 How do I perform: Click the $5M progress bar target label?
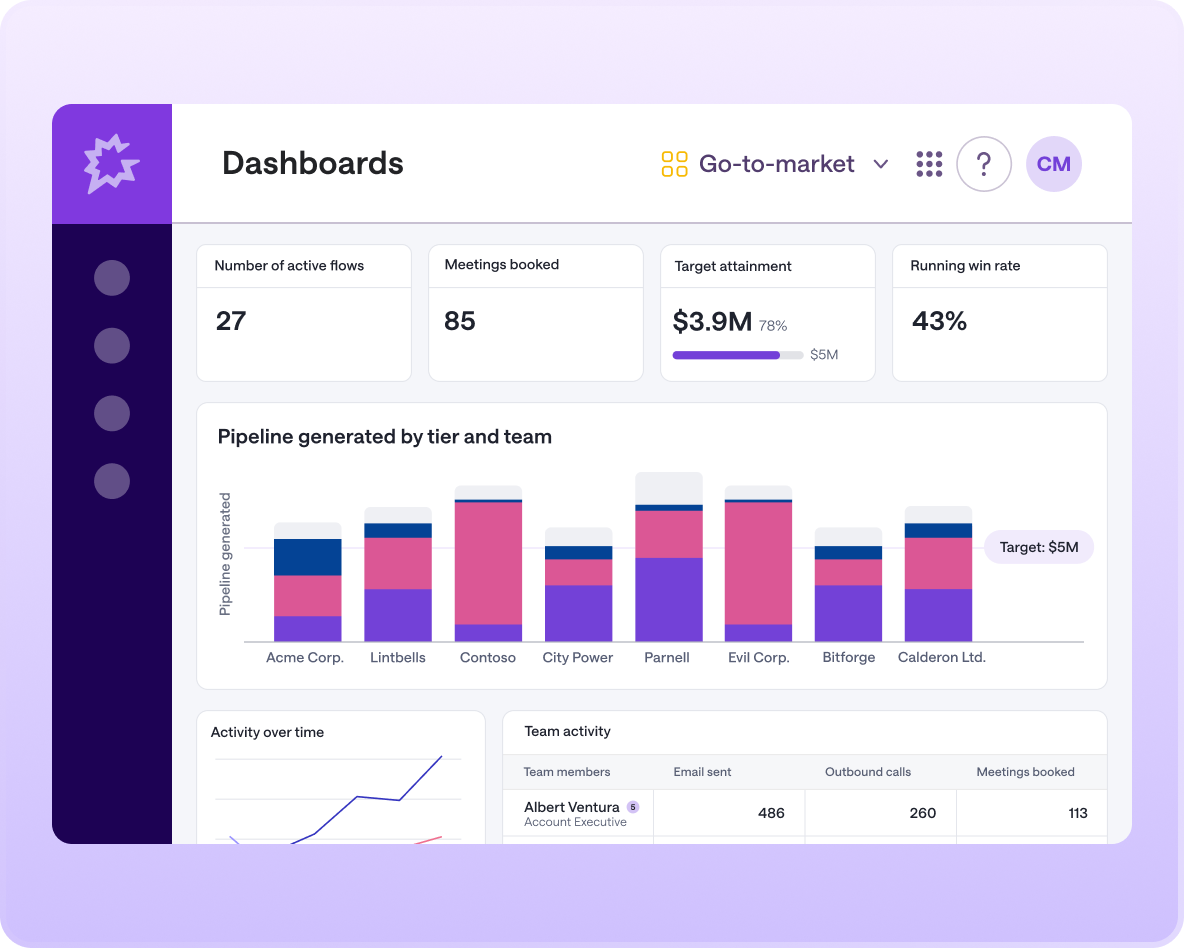tap(824, 355)
